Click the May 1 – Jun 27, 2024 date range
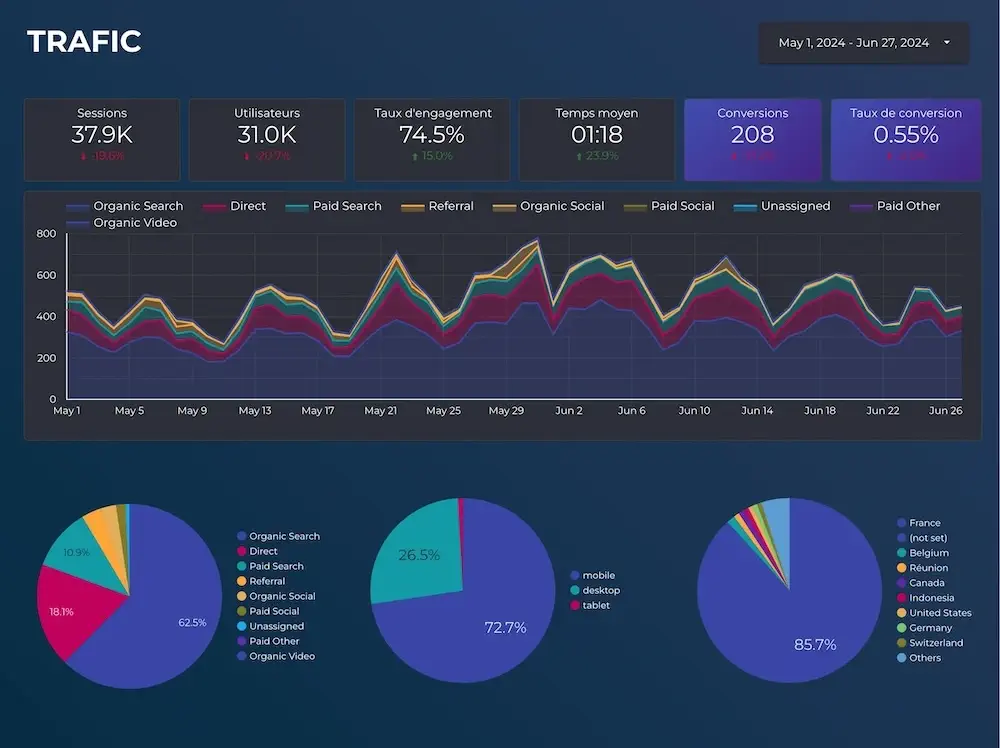This screenshot has height=748, width=1000. (853, 43)
